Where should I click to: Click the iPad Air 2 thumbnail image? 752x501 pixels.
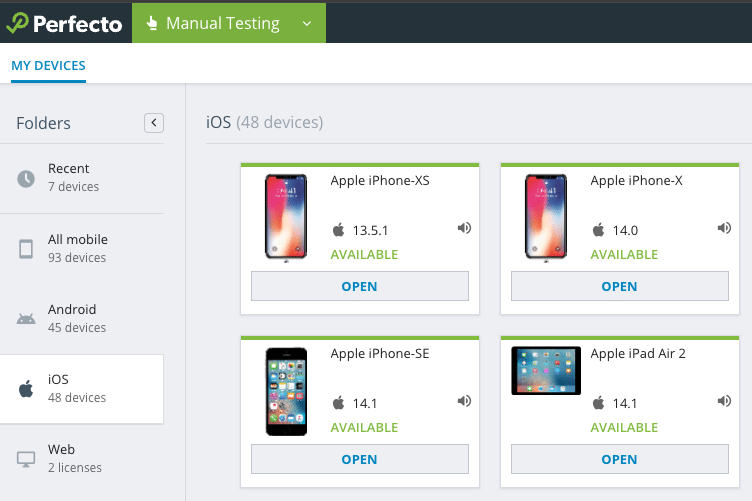[546, 371]
